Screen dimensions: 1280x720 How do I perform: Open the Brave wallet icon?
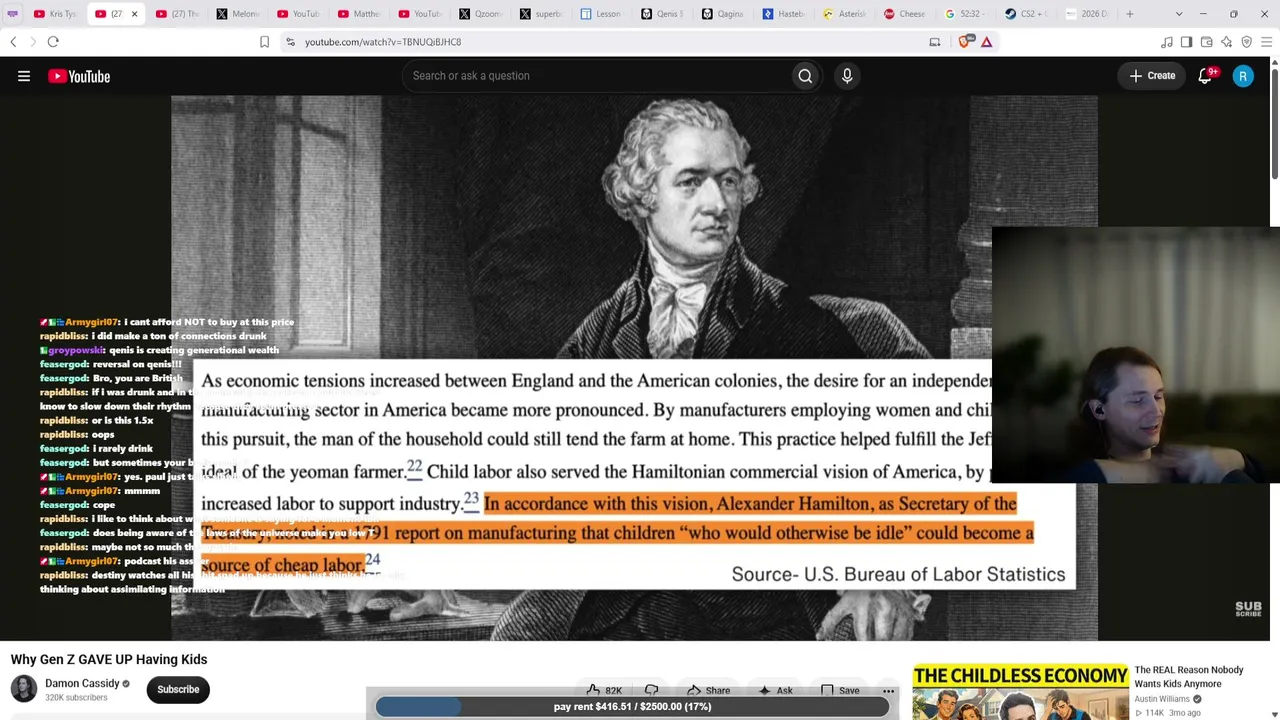1207,42
